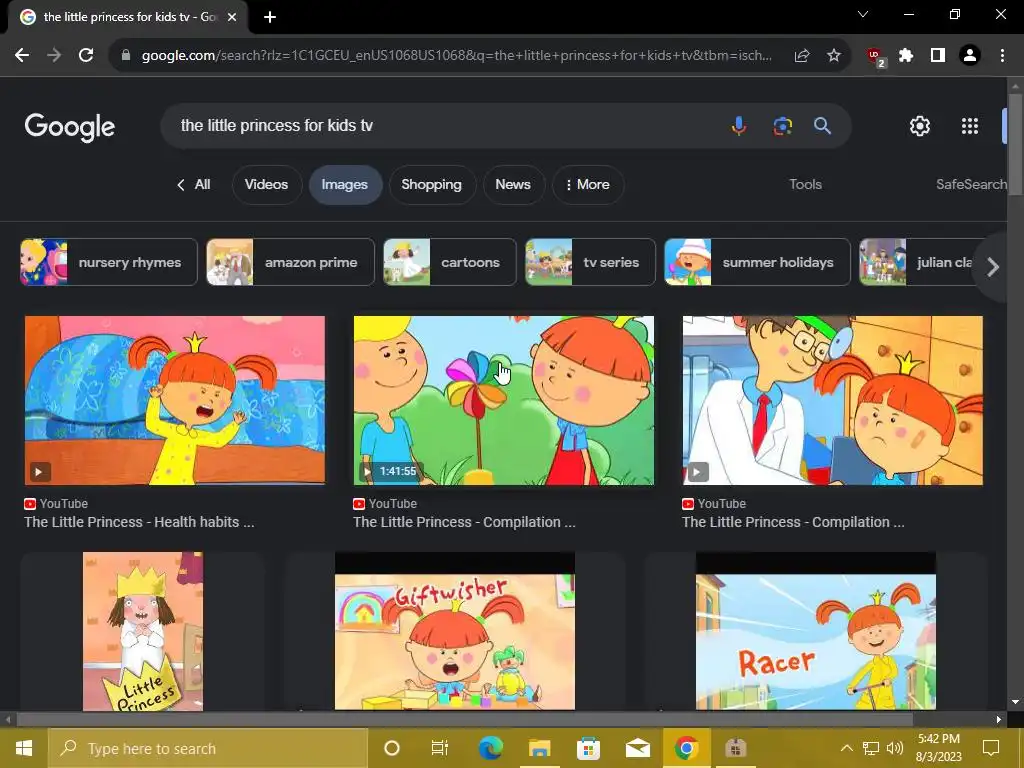Click 'The Little Princess - Health habits' title
The image size is (1024, 768).
139,522
